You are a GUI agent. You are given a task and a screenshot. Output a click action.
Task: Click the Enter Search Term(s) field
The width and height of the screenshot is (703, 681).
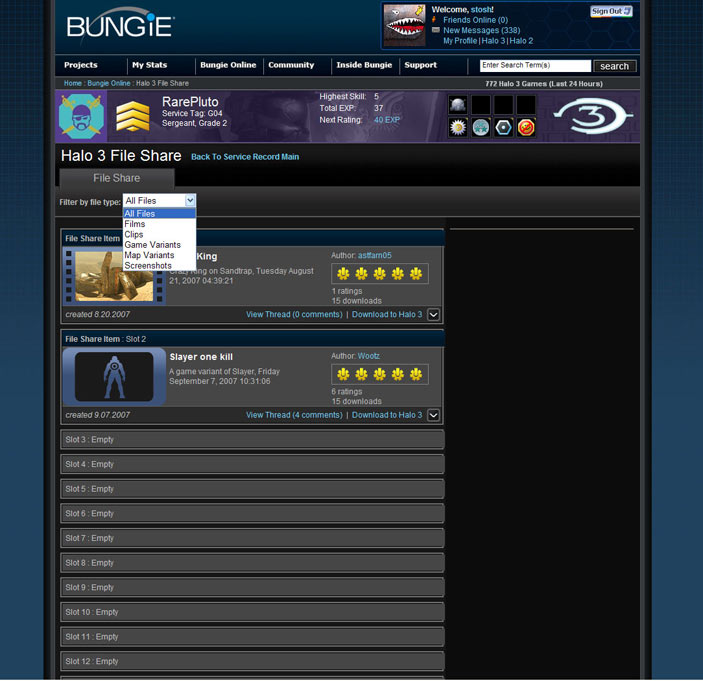click(x=535, y=65)
